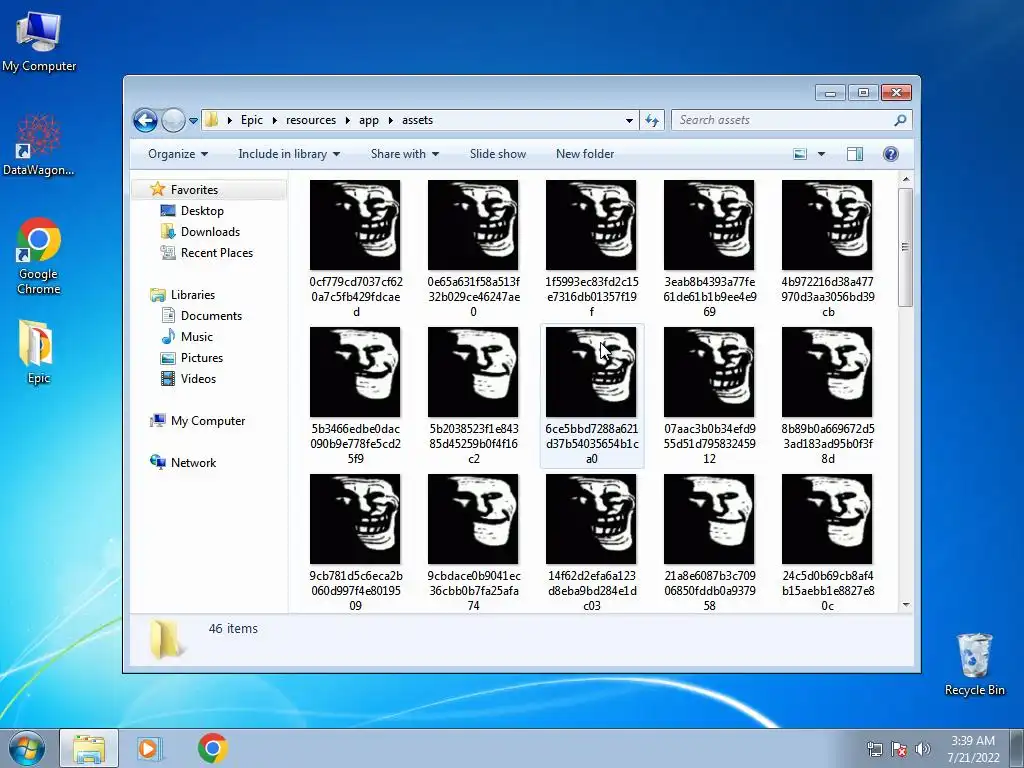Go back with the Back arrow button
Viewport: 1024px width, 768px height.
click(145, 120)
